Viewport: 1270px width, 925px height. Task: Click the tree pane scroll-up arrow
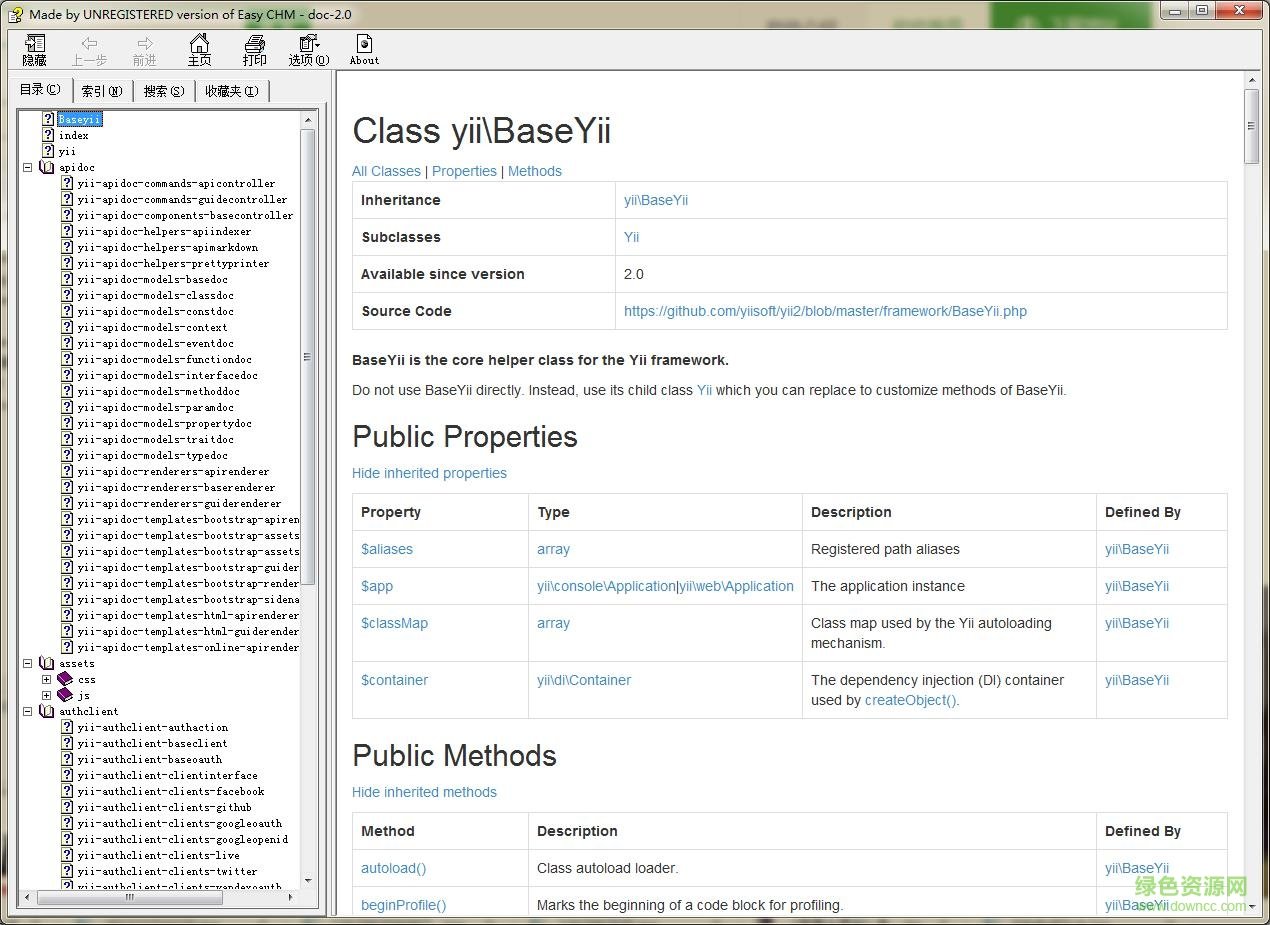pyautogui.click(x=308, y=120)
